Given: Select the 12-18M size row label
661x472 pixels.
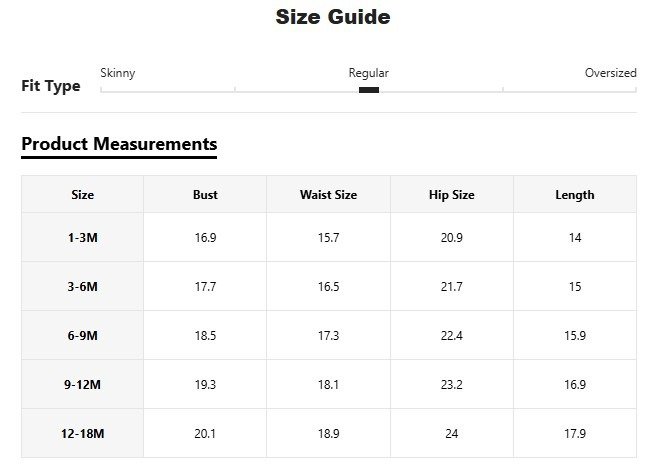Looking at the screenshot, I should pos(83,434).
